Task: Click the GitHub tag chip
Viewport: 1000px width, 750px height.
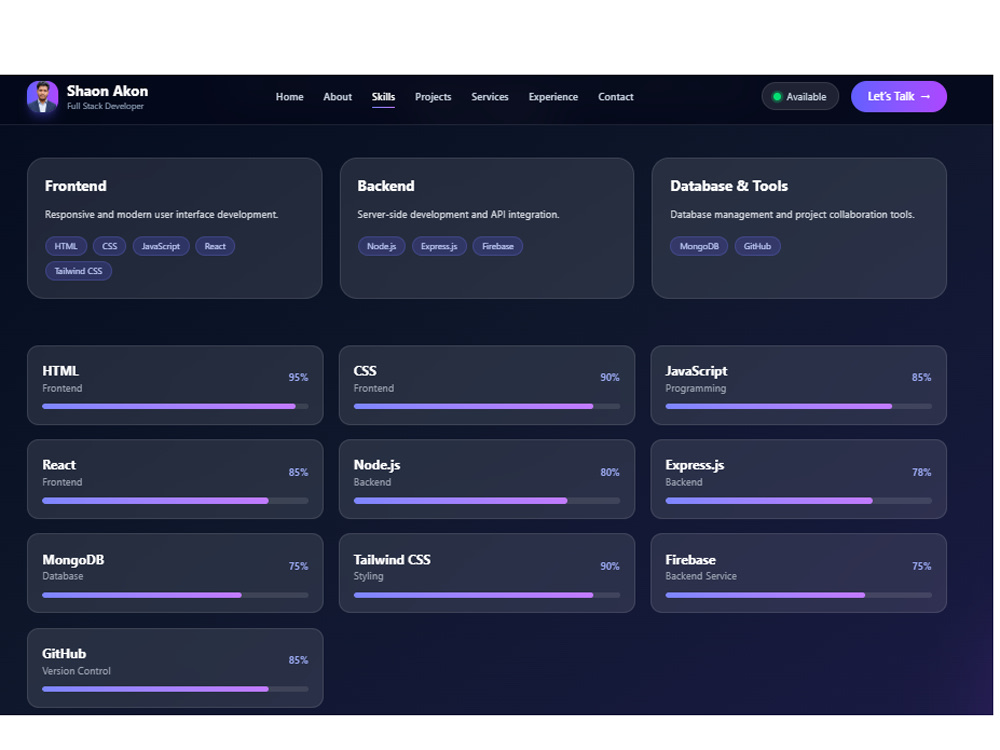Action: click(757, 246)
